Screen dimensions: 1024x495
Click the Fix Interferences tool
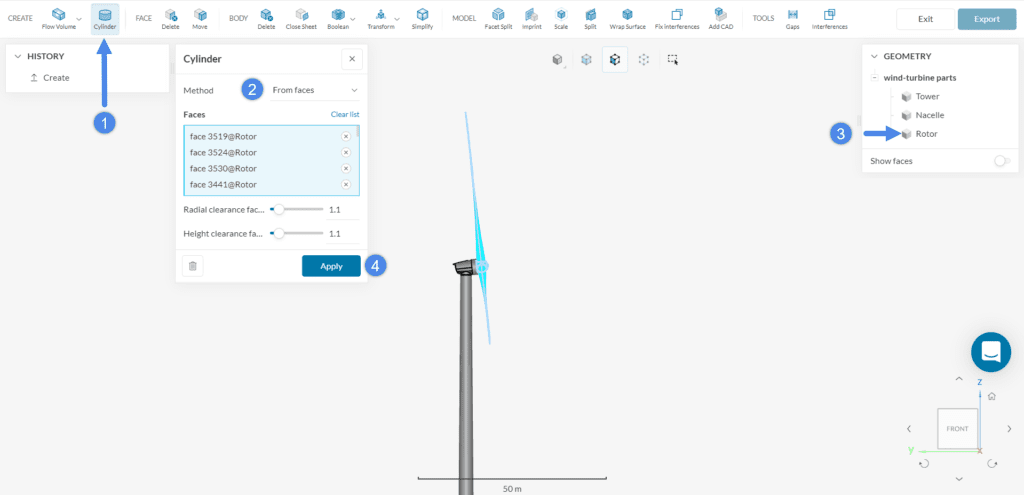click(x=677, y=19)
